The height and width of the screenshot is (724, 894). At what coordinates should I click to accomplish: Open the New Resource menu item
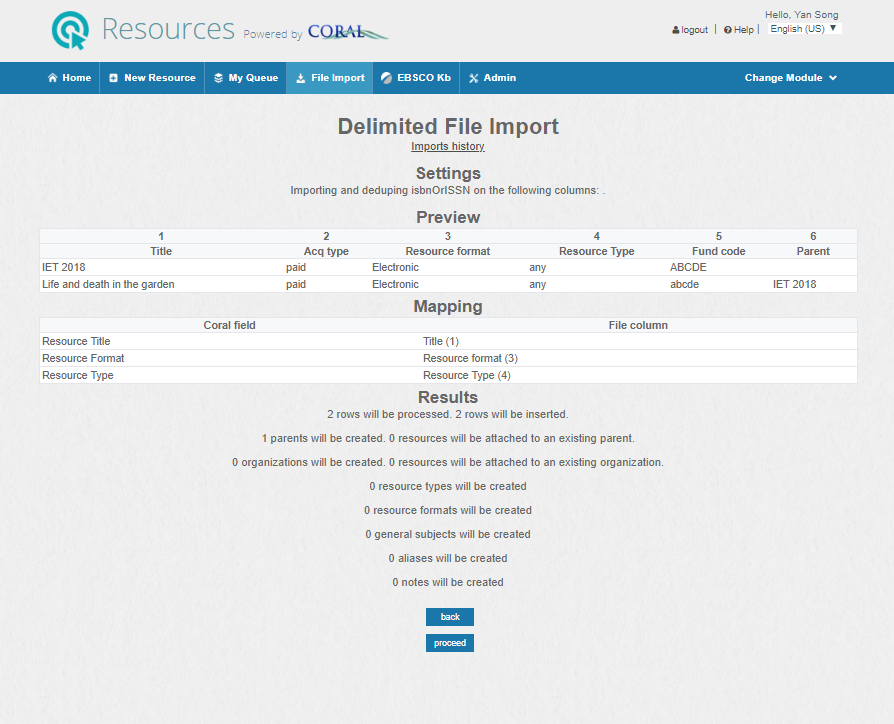pyautogui.click(x=152, y=78)
